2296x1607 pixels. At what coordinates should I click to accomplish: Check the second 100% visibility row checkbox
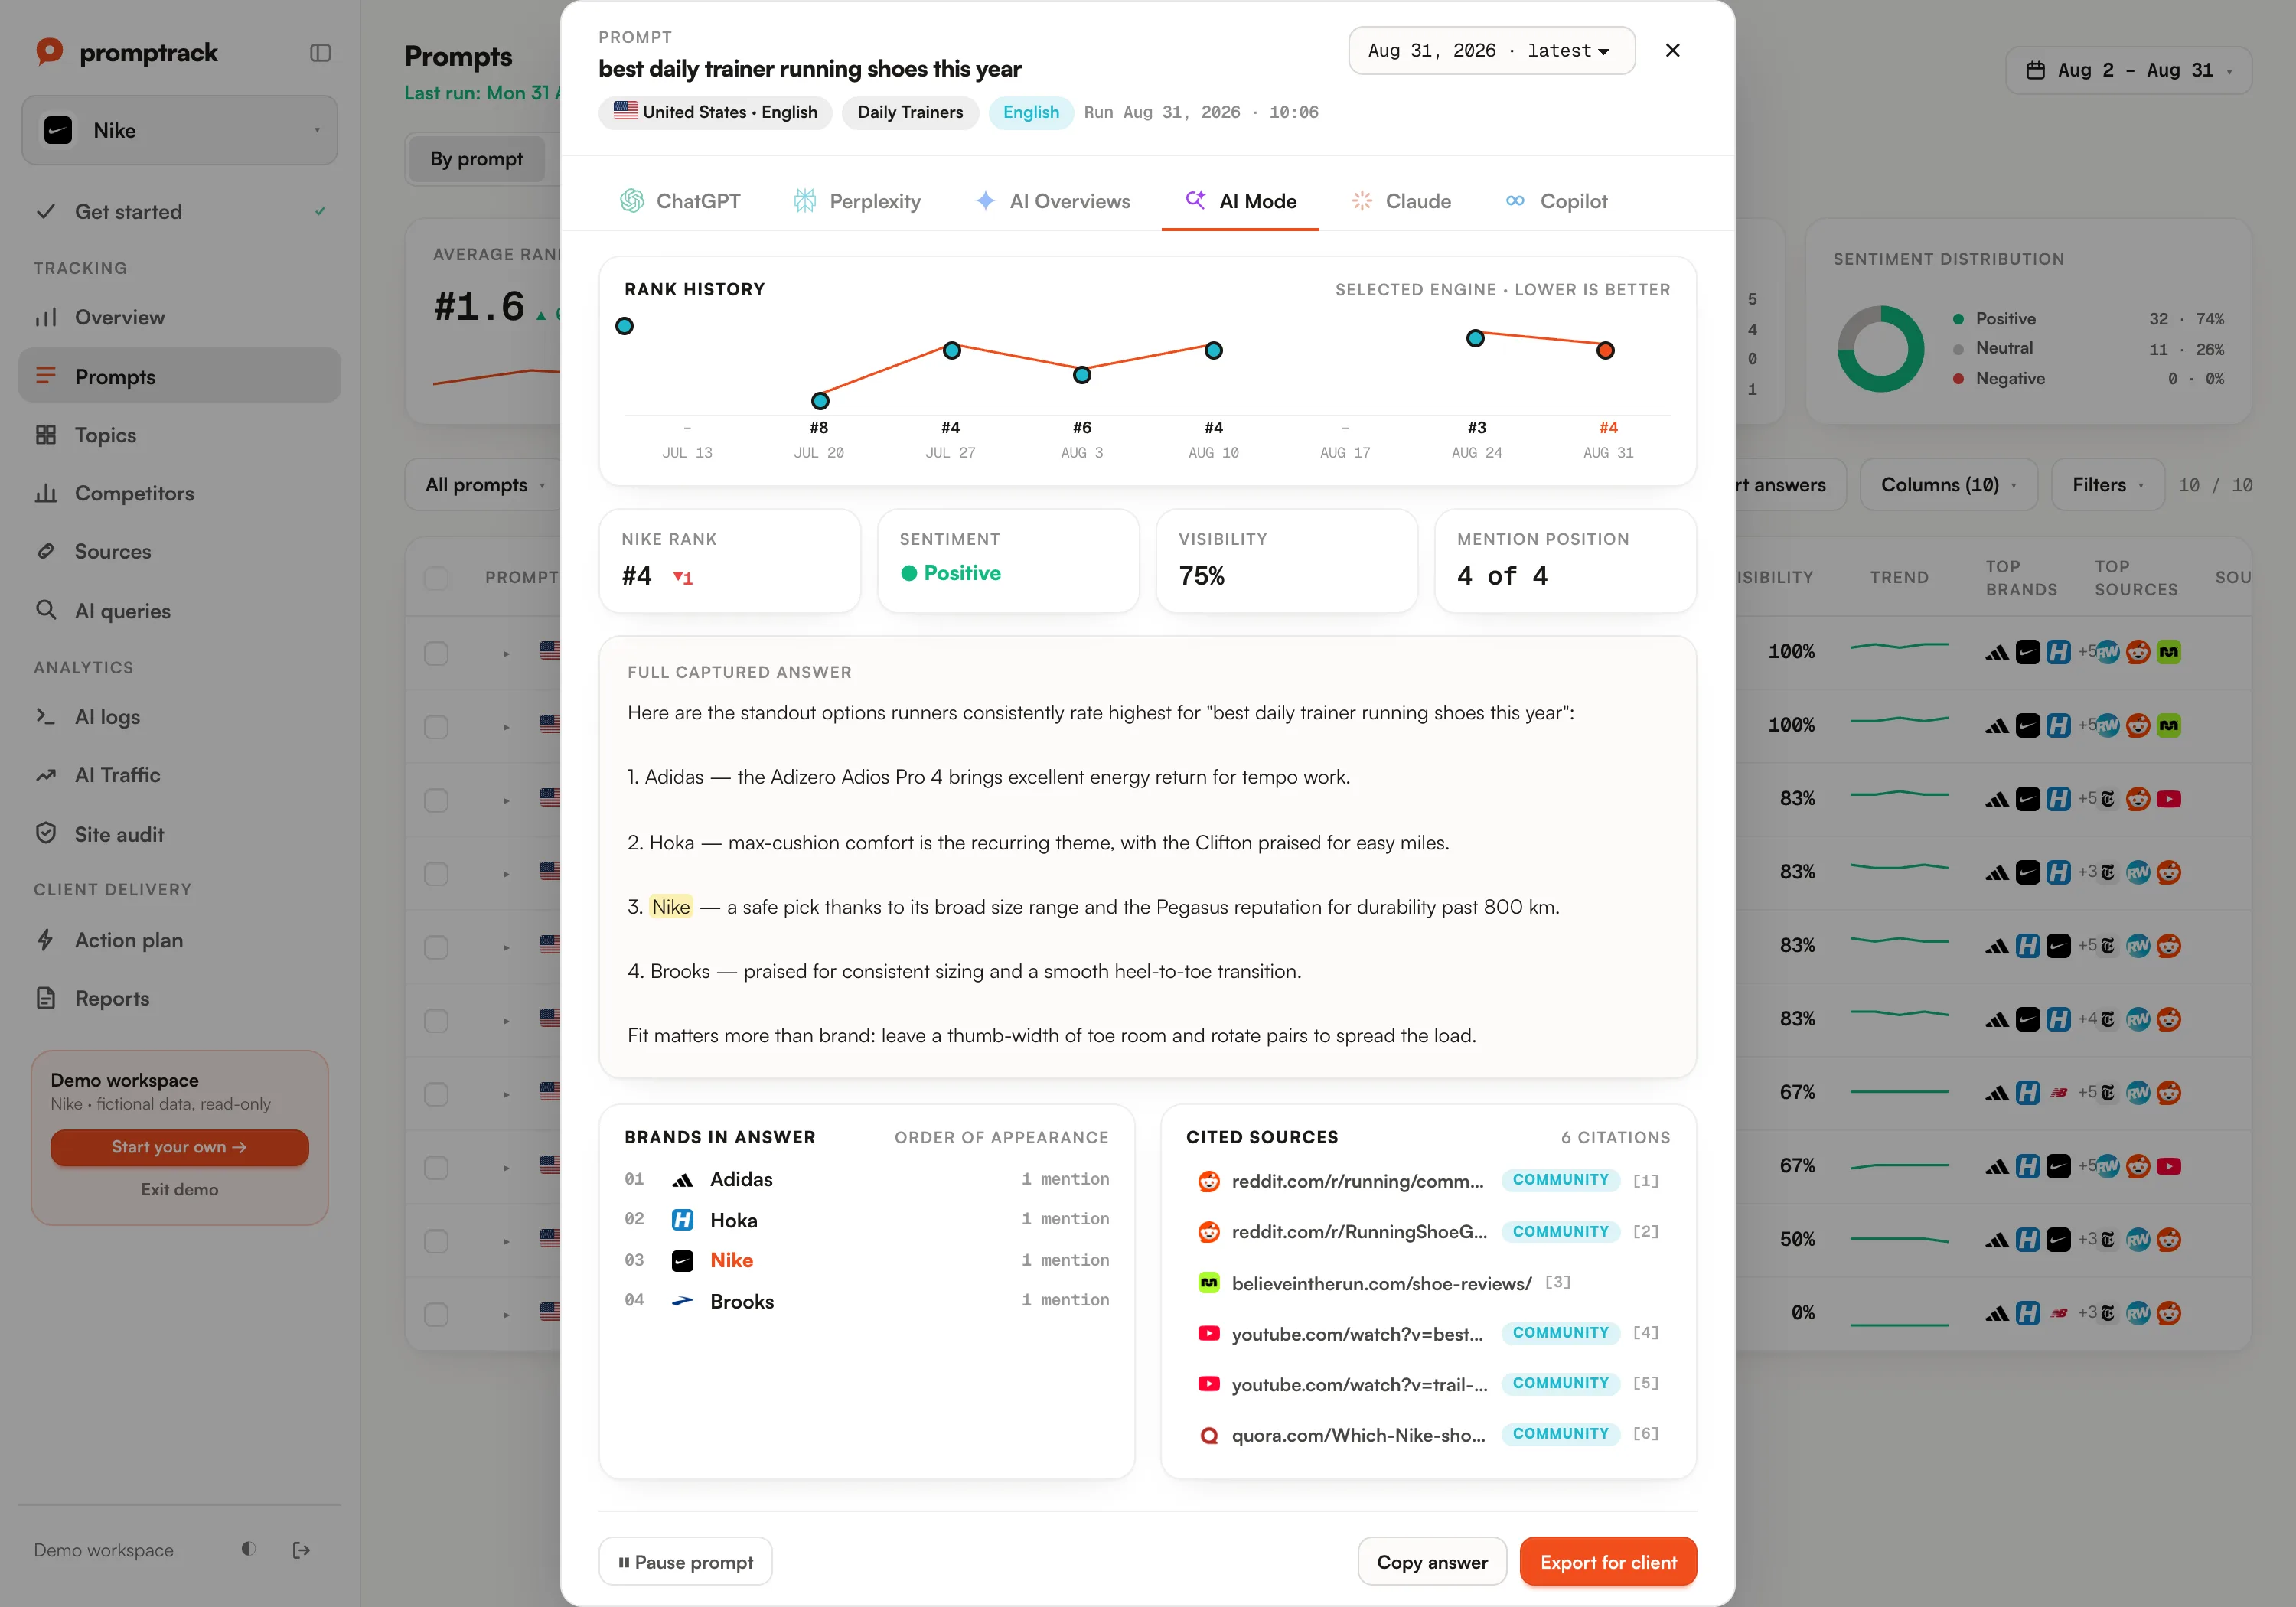[x=436, y=727]
